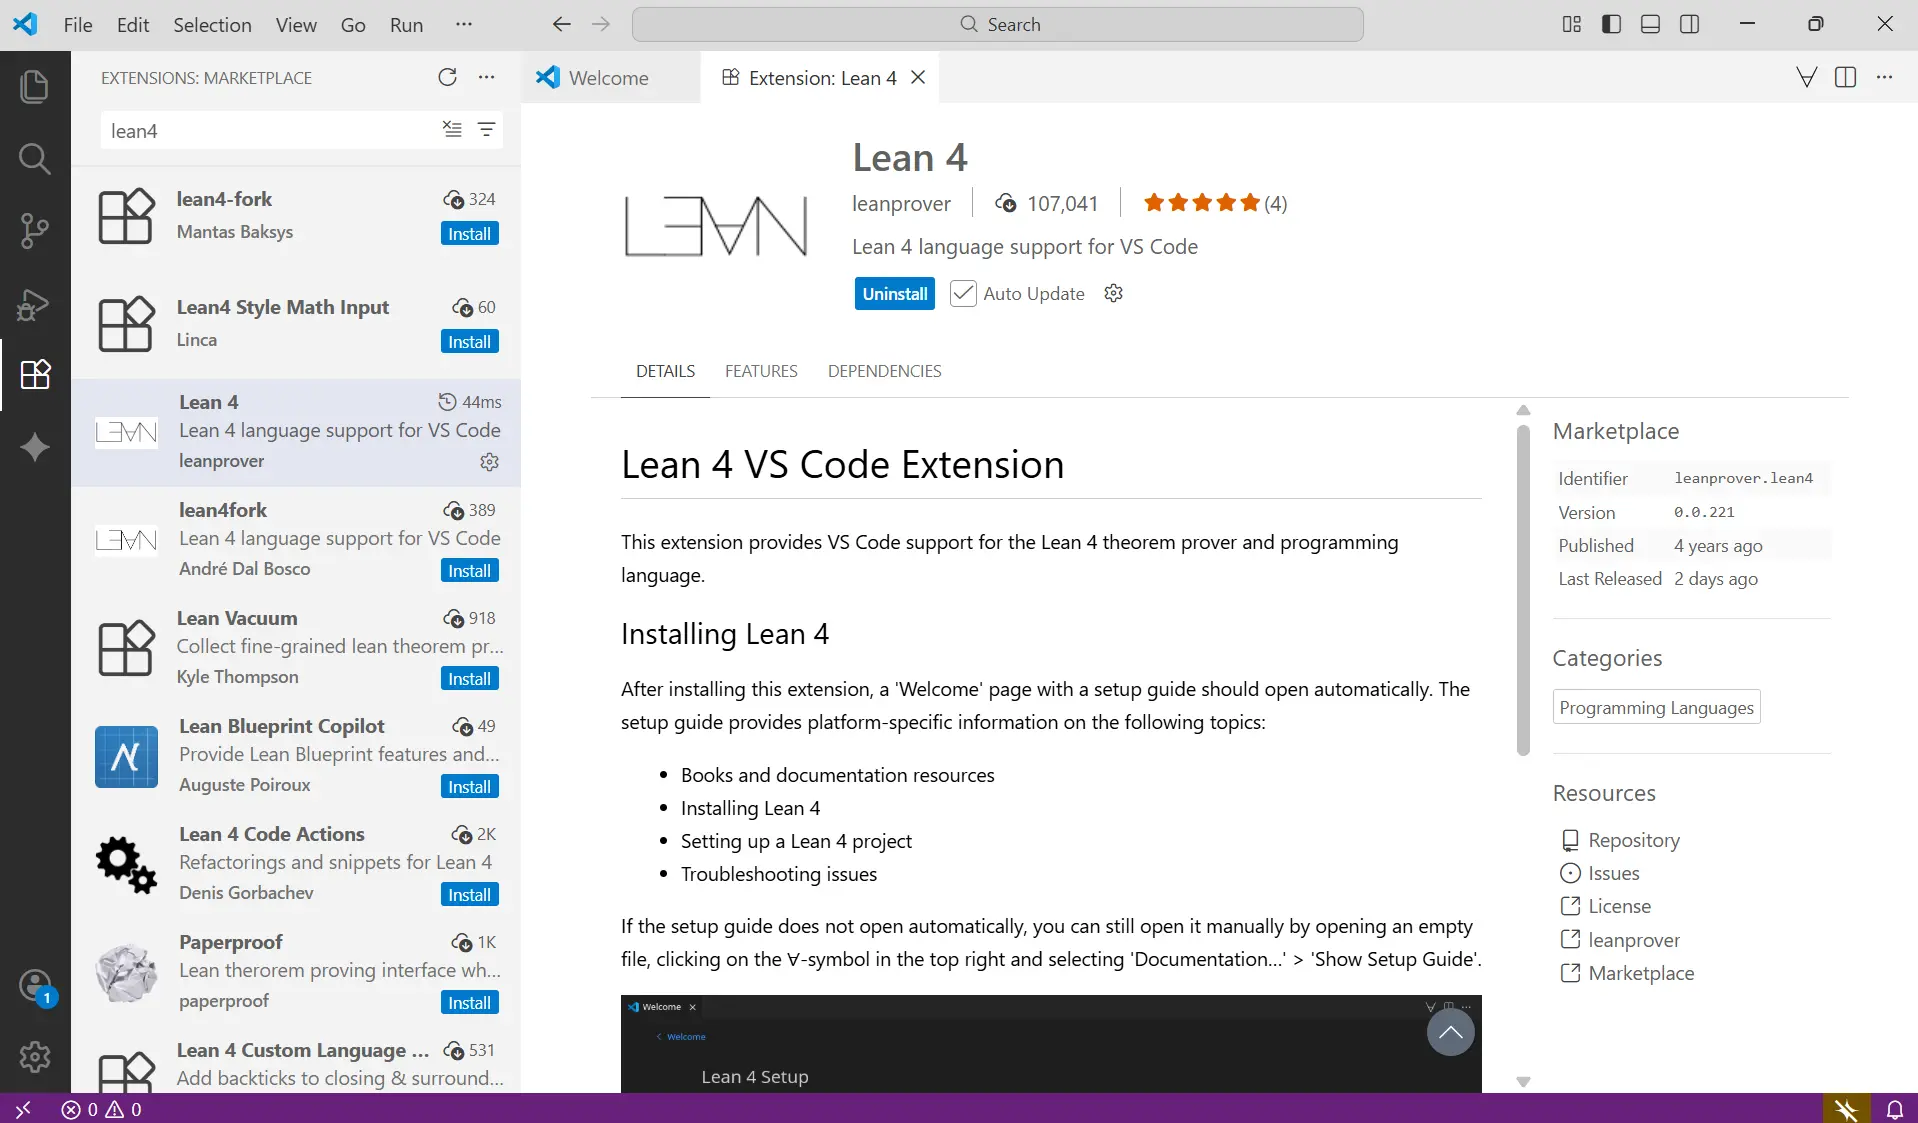Viewport: 1918px width, 1123px height.
Task: Refresh the extensions marketplace list
Action: point(447,78)
